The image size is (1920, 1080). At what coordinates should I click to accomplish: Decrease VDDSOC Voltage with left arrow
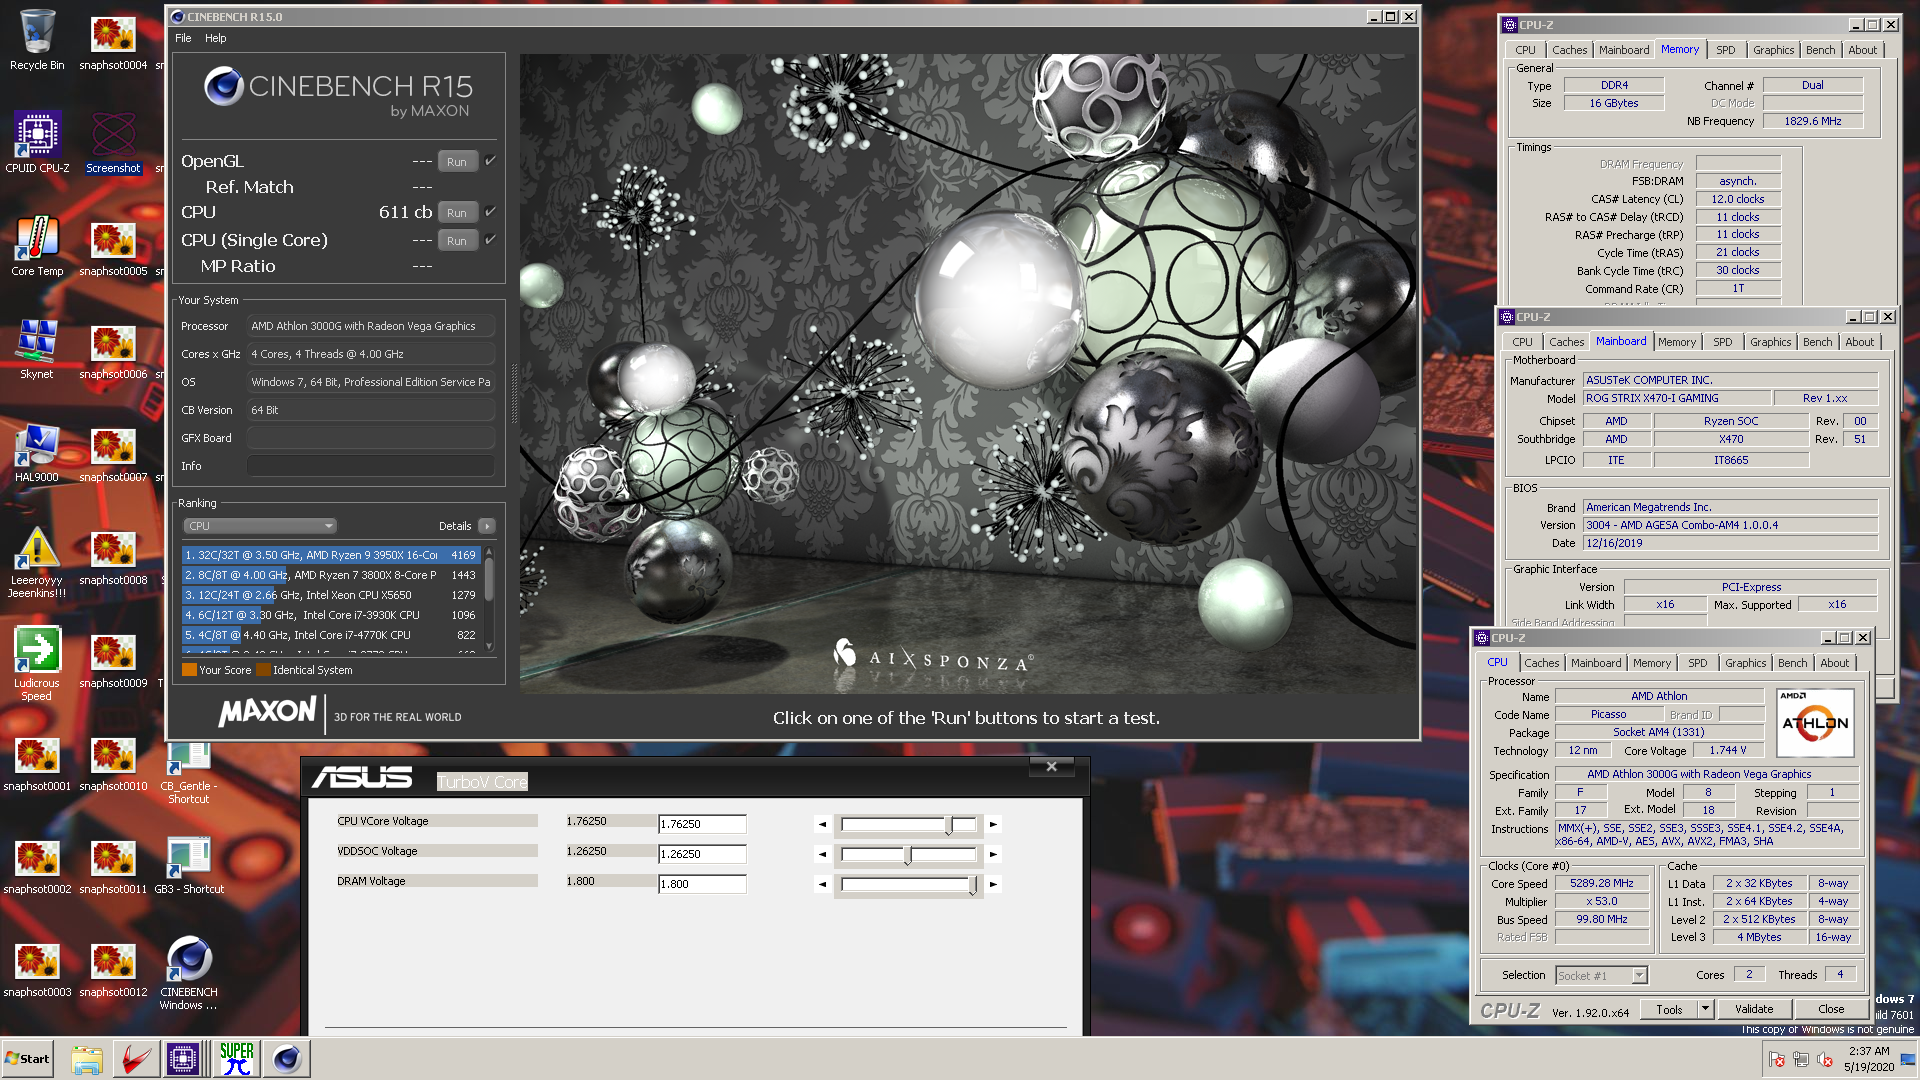(822, 855)
